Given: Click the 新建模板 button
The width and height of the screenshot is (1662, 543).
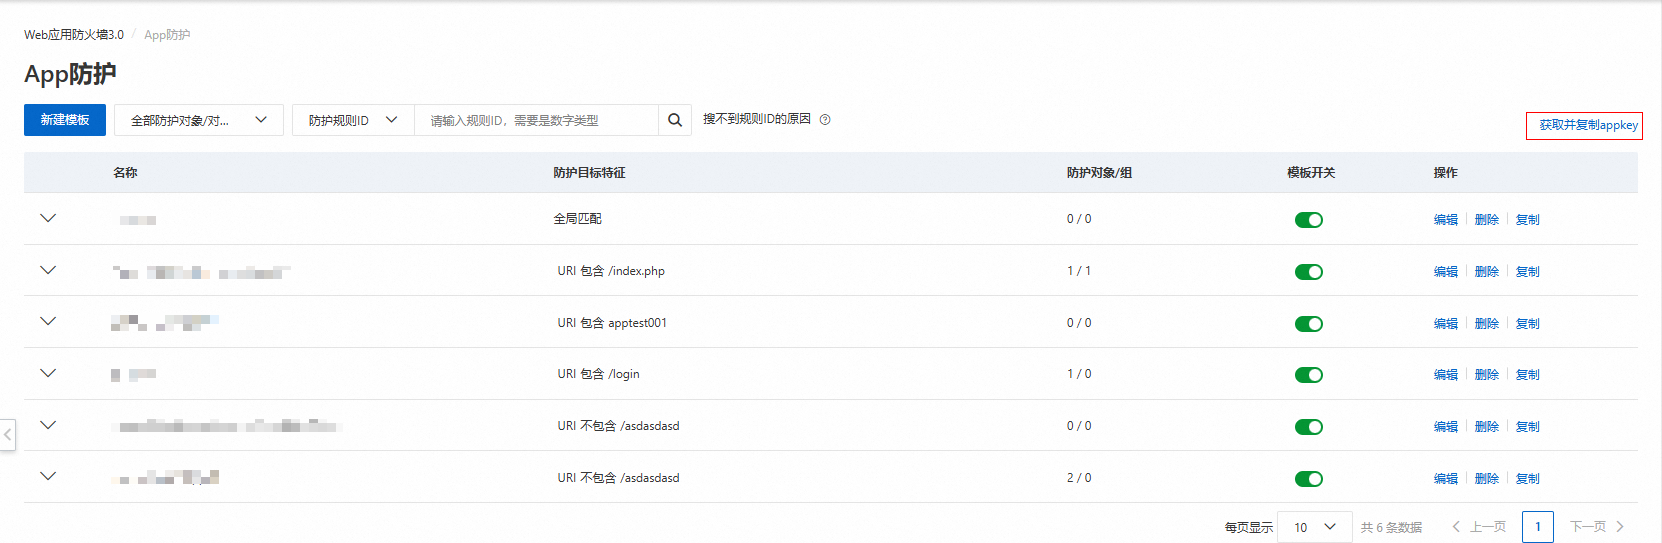Looking at the screenshot, I should (65, 120).
